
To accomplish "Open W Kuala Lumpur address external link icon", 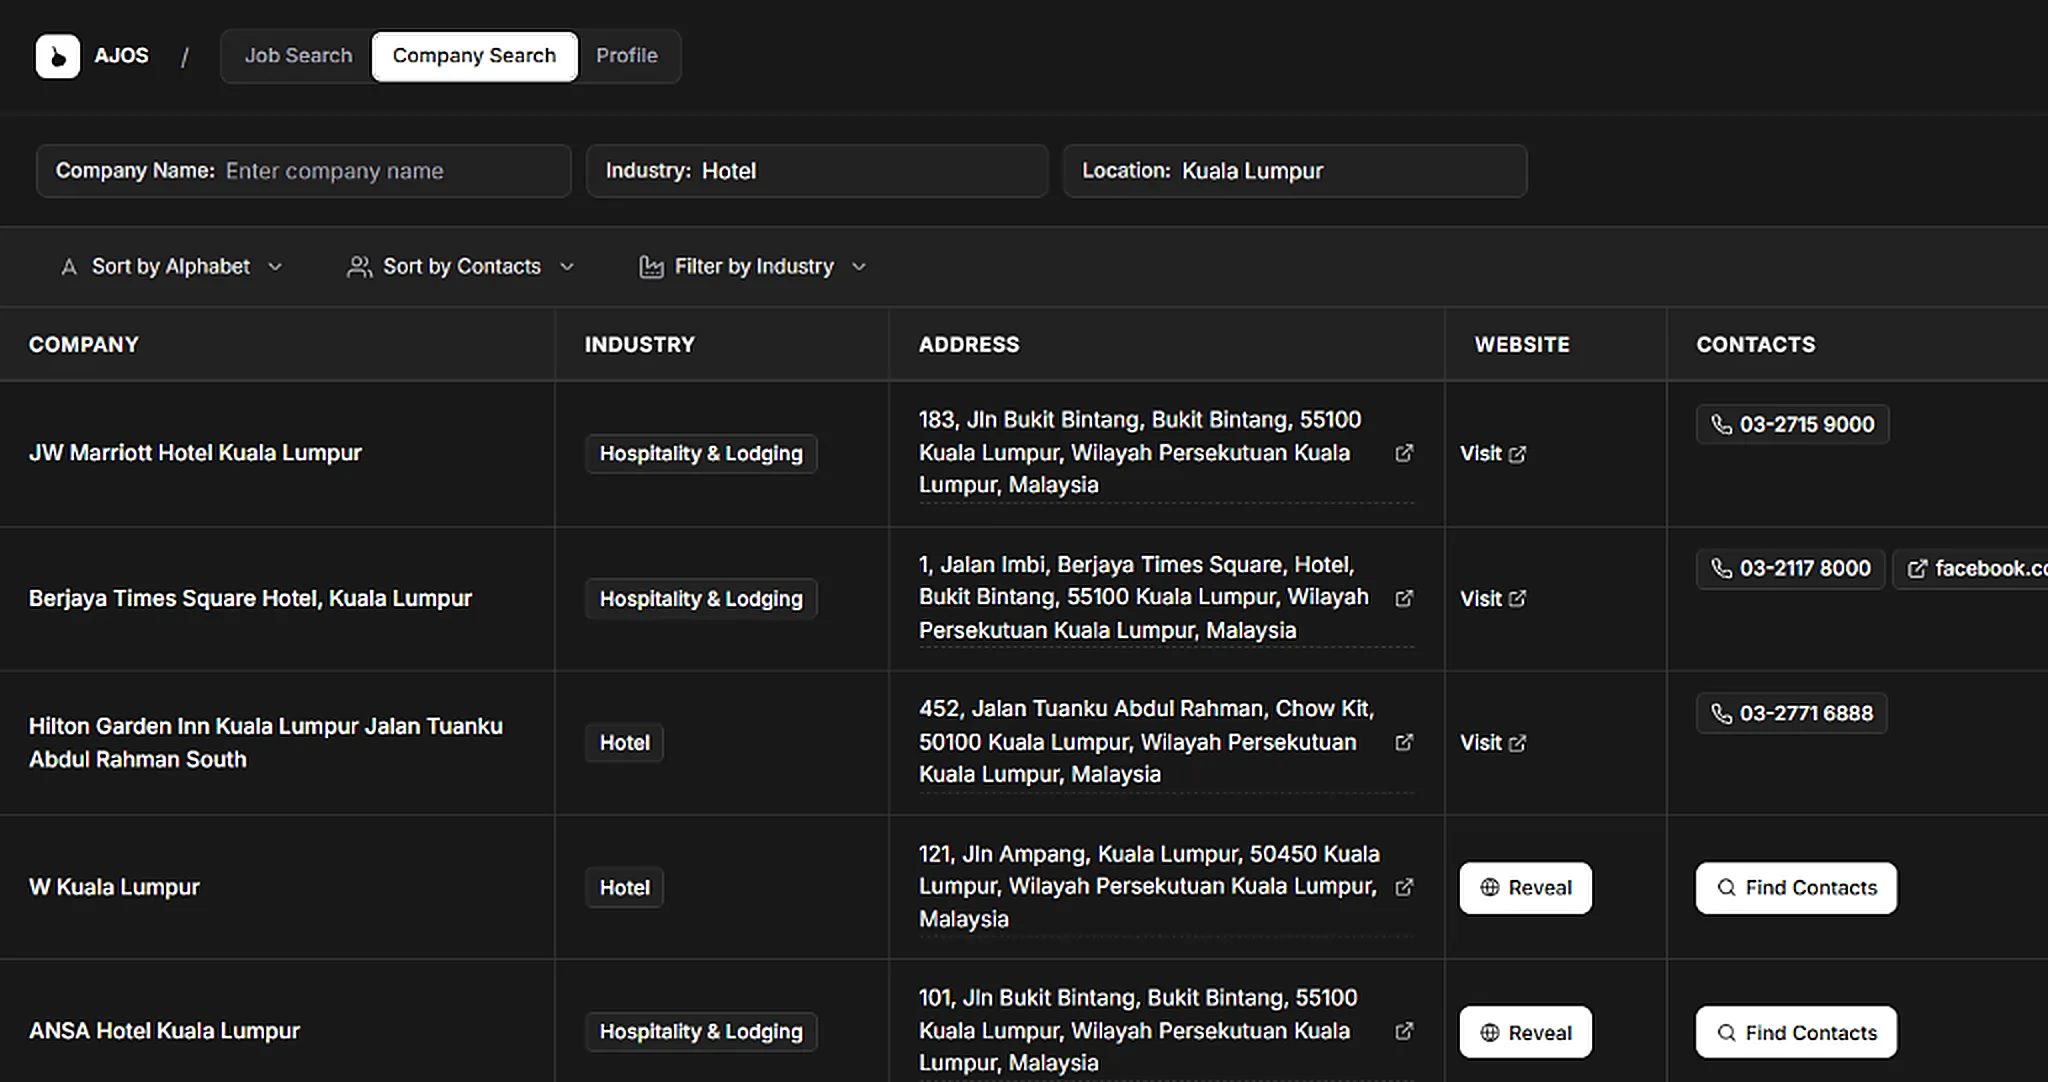I will pos(1404,887).
